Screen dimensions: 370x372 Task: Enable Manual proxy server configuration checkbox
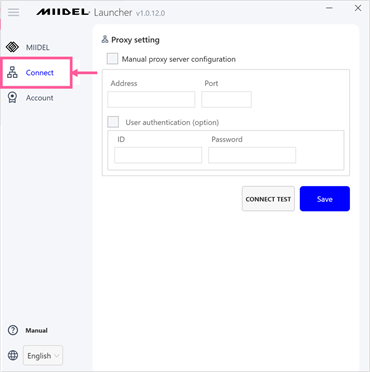(112, 59)
